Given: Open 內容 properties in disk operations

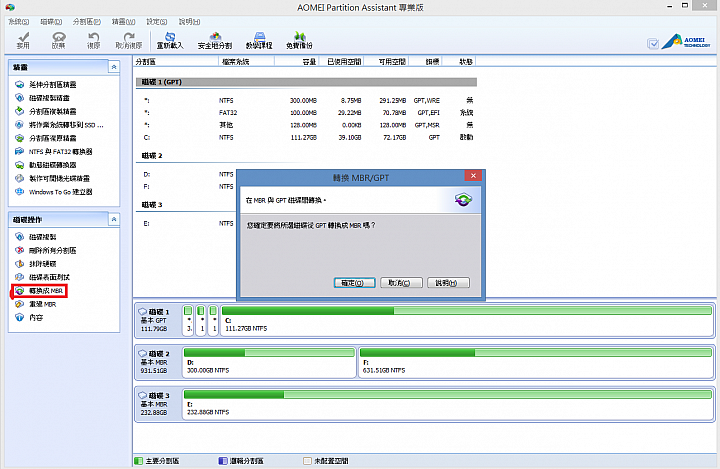Looking at the screenshot, I should tap(29, 317).
